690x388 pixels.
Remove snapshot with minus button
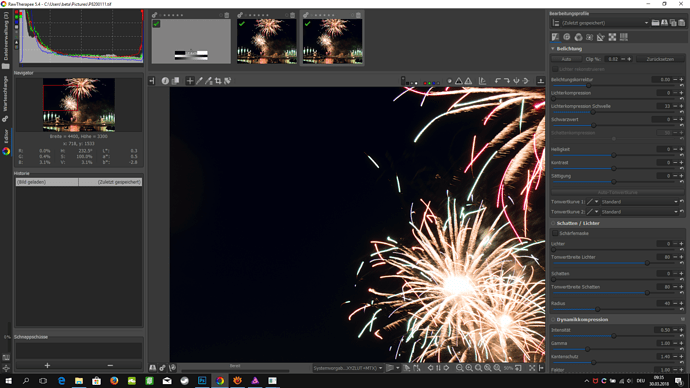pos(110,366)
